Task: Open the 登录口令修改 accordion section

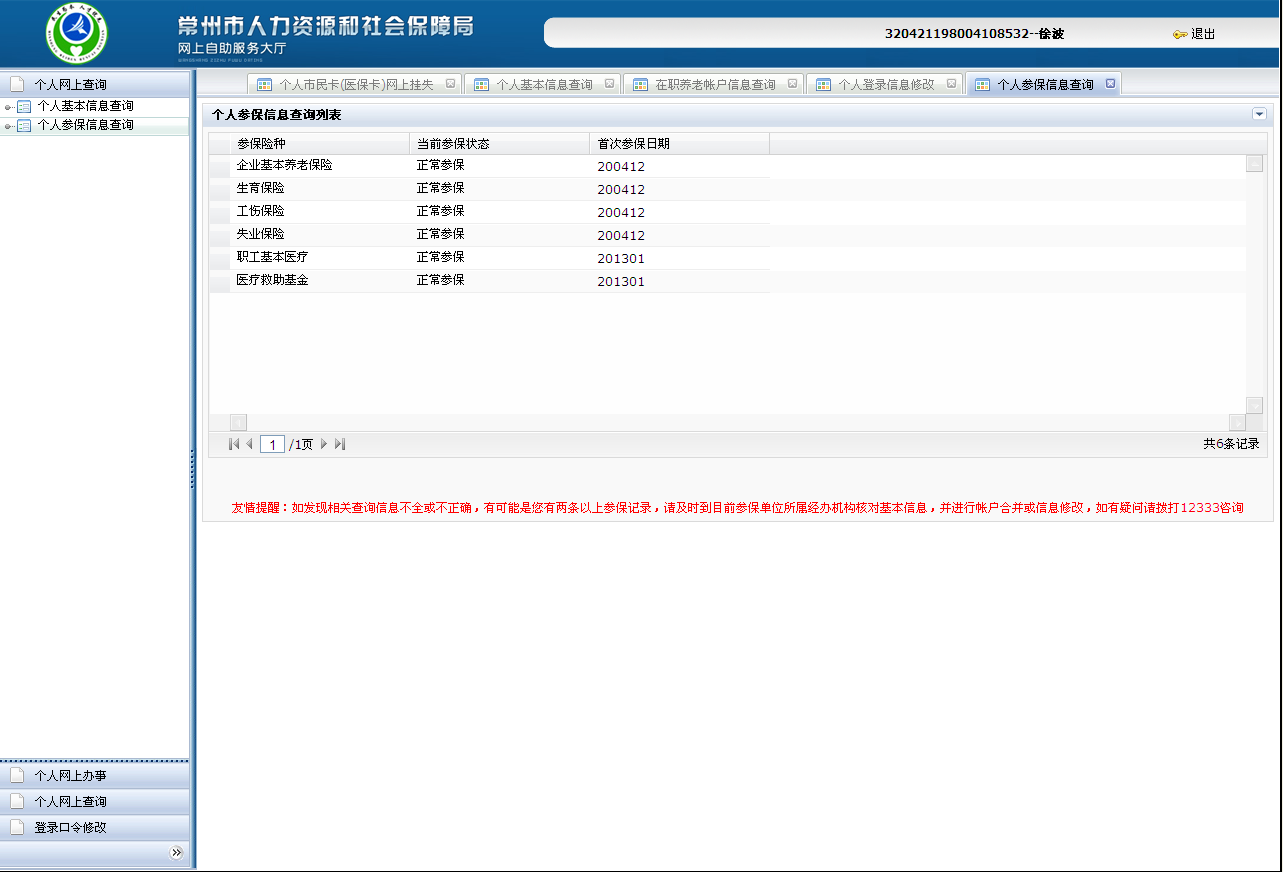Action: [x=95, y=828]
